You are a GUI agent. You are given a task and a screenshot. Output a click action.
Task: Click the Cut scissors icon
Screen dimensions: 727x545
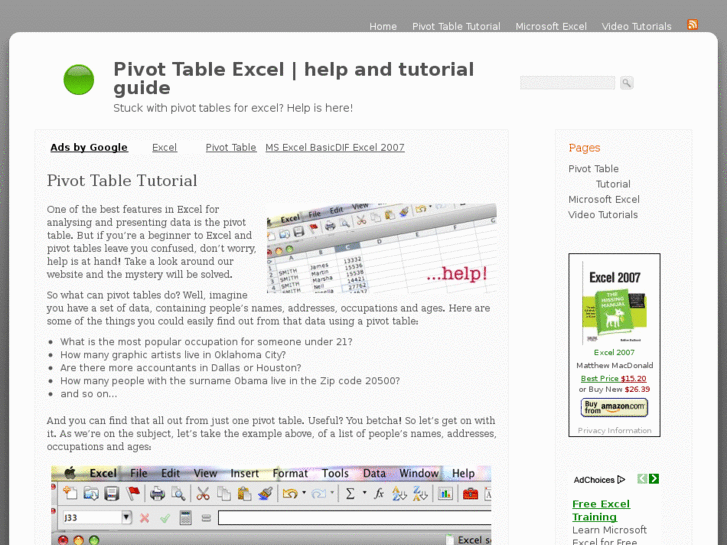tap(203, 494)
